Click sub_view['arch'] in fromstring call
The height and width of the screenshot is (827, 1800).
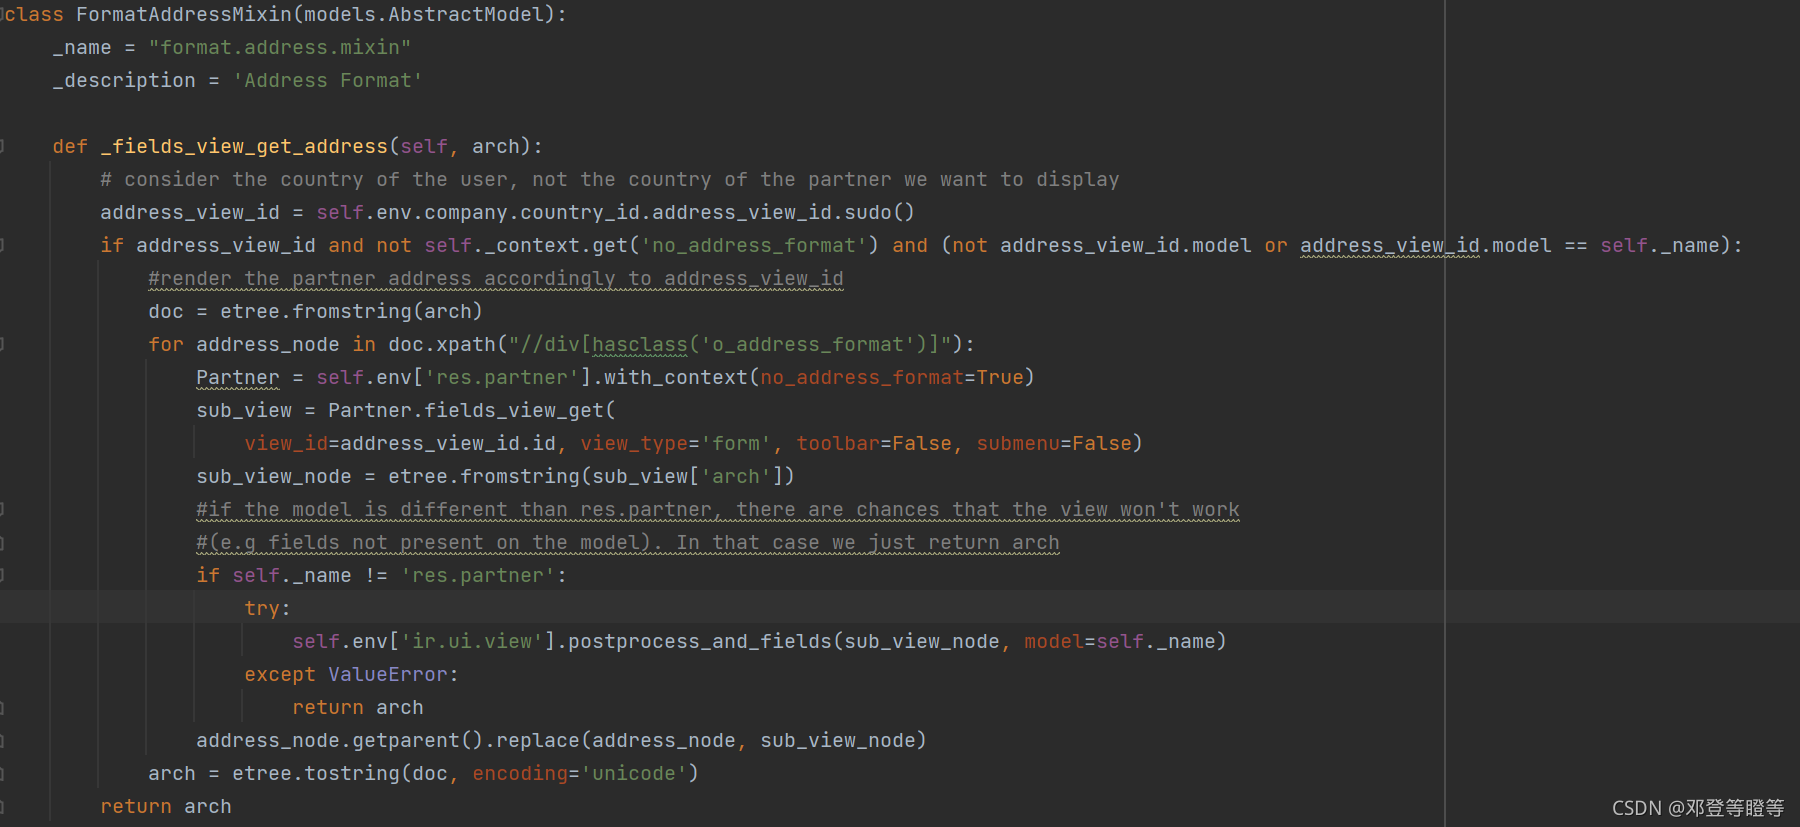coord(688,476)
